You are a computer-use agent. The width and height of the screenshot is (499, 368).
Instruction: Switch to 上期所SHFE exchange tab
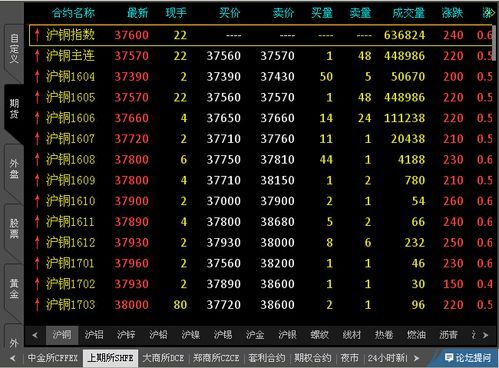click(111, 358)
